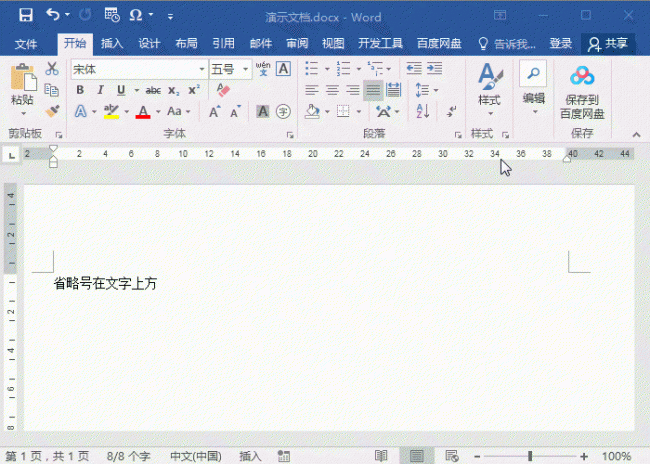Click the Multilevel List icon

[376, 68]
